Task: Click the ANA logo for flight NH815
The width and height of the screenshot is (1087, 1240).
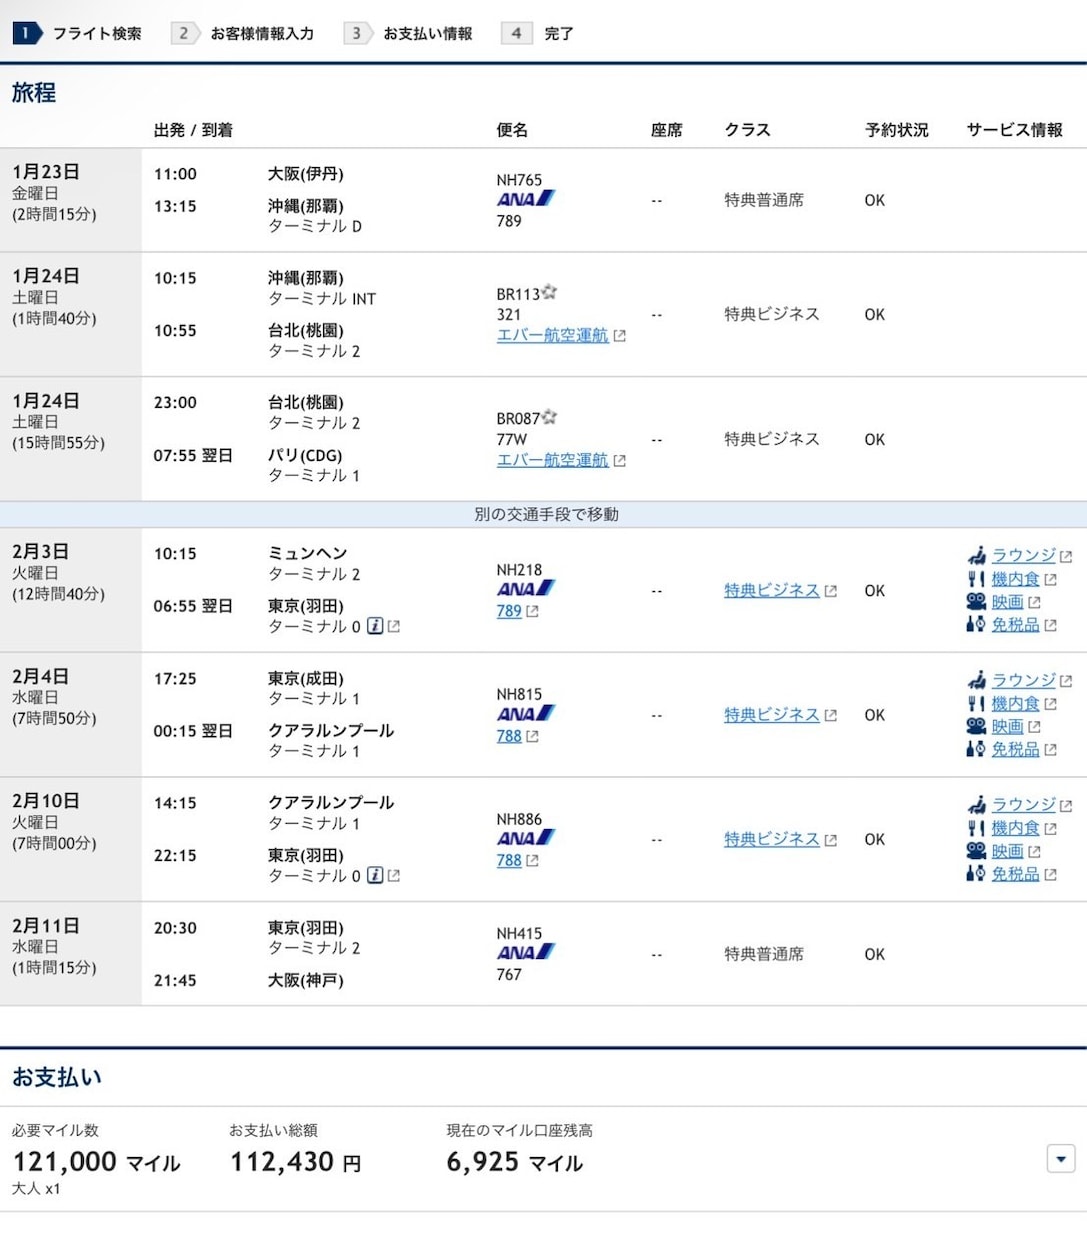Action: pos(526,715)
